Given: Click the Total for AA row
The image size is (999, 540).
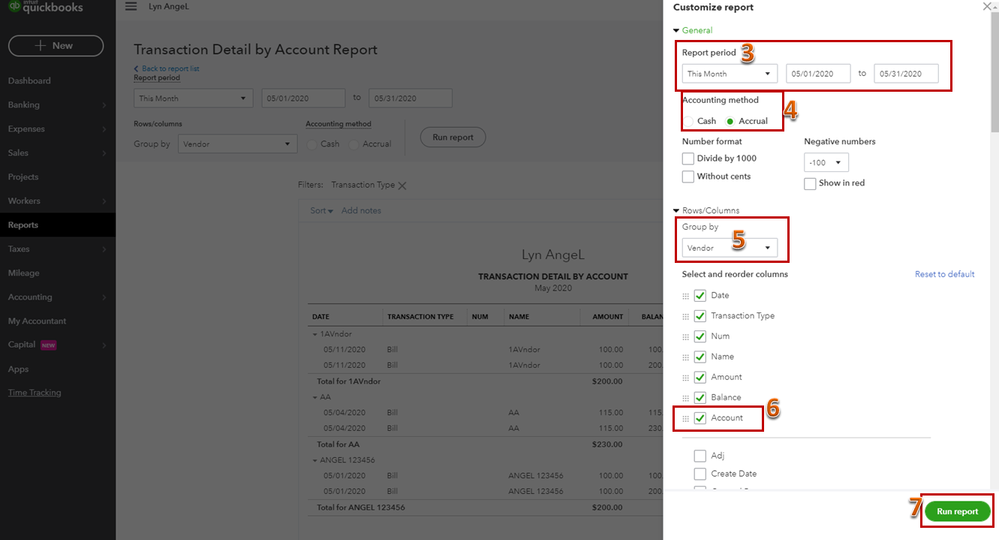Looking at the screenshot, I should [x=485, y=444].
